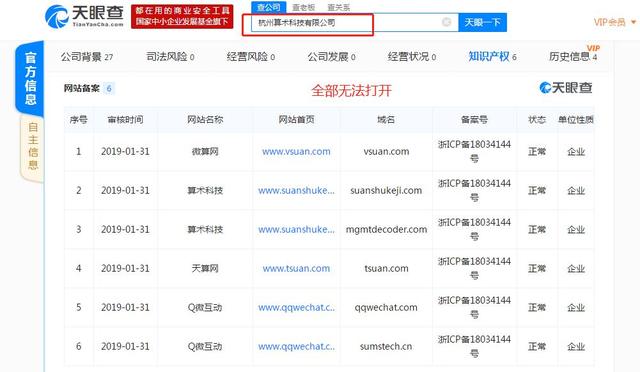Viewport: 640px width, 372px height.
Task: Open the www.vsuan.com homepage link
Action: (x=296, y=151)
